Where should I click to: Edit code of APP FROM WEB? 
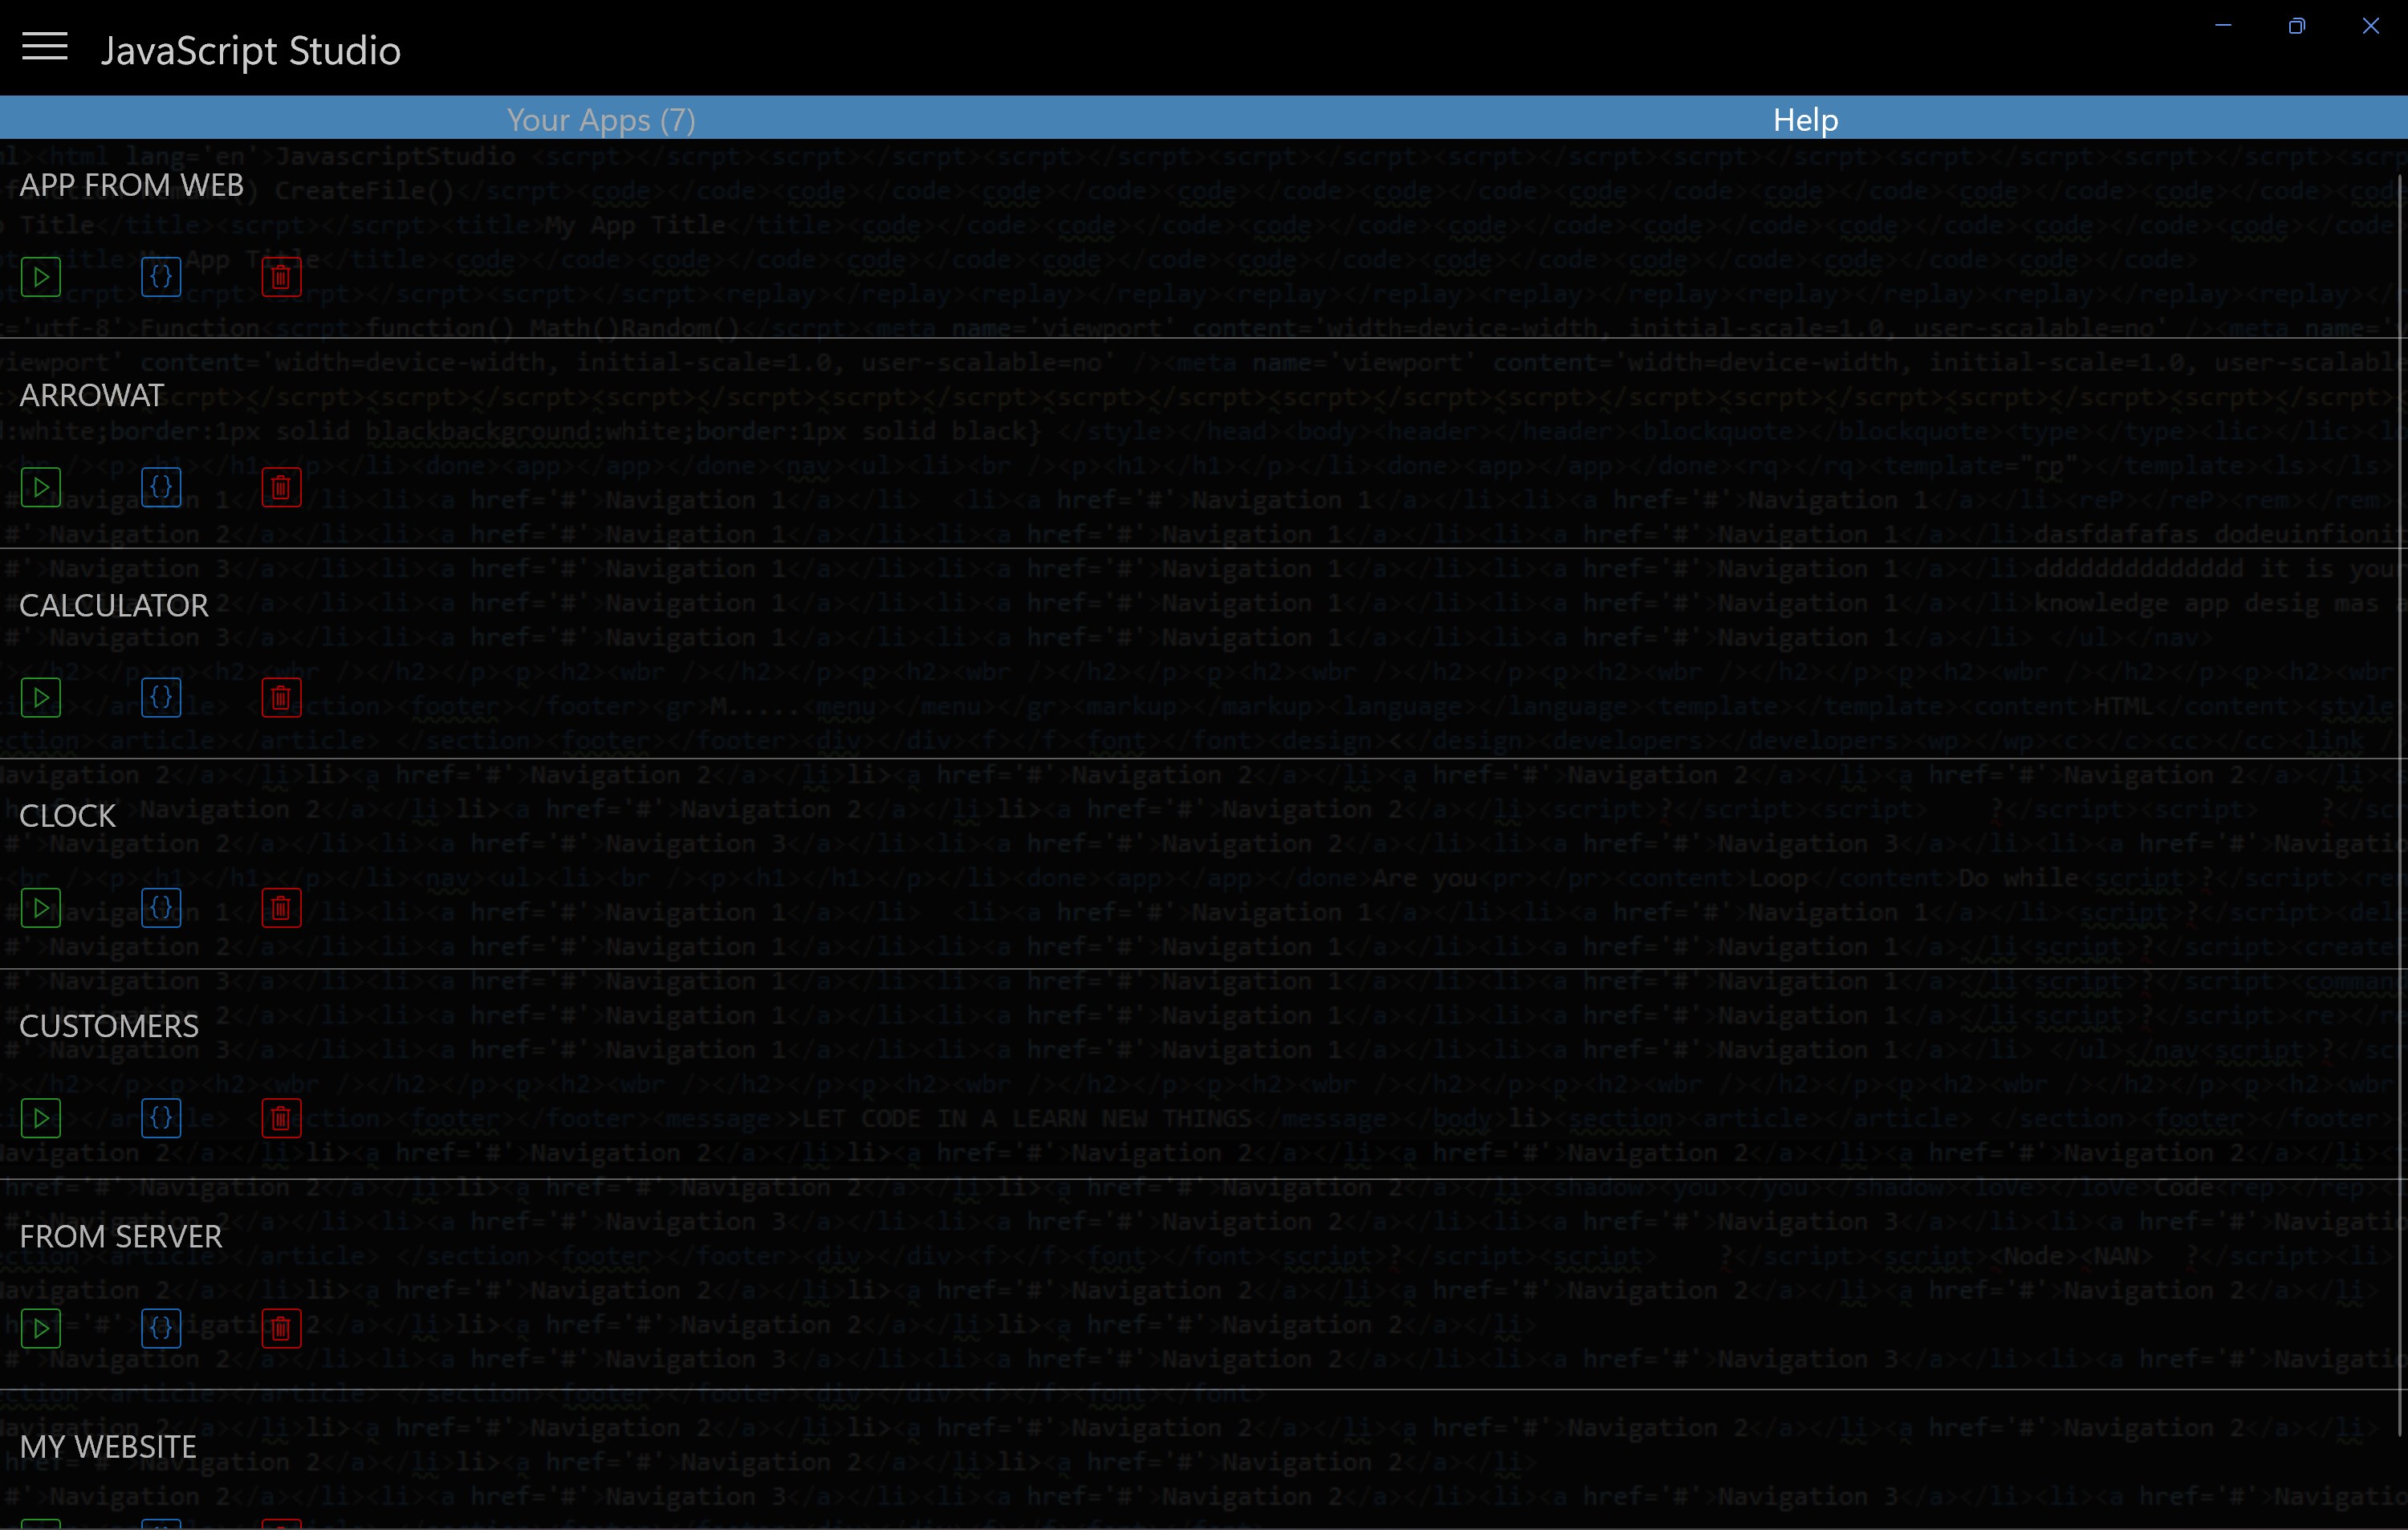tap(161, 277)
